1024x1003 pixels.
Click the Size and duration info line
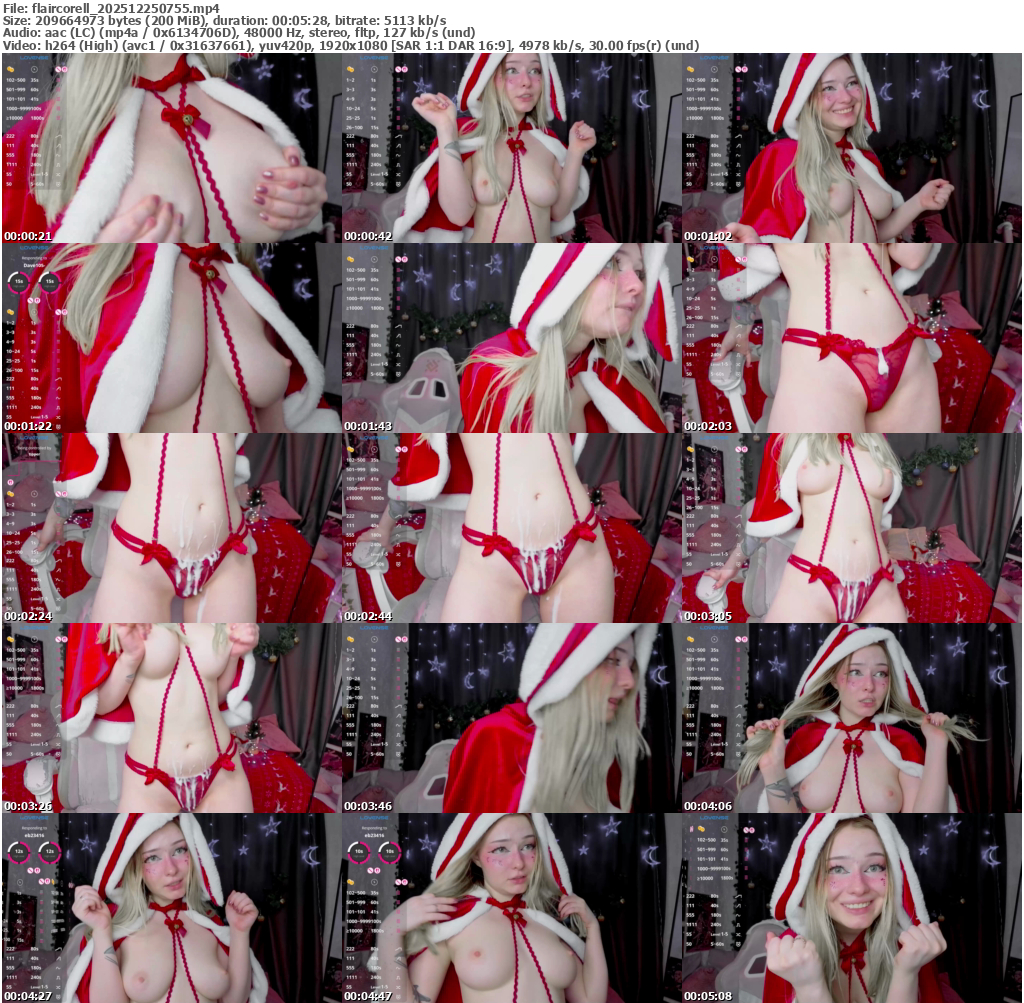225,20
